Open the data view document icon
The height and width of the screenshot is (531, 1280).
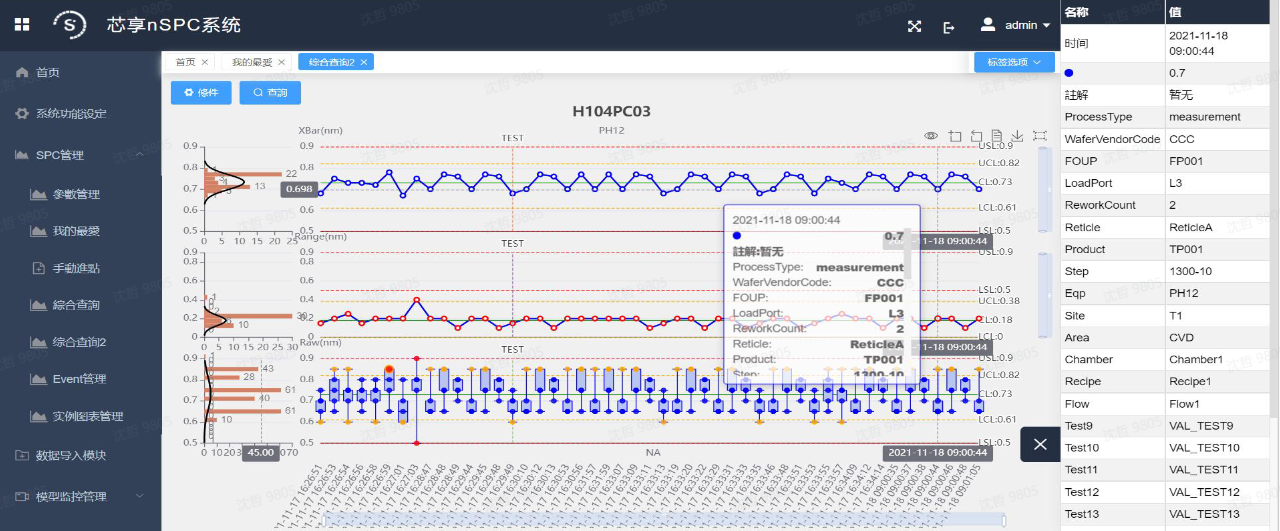tap(997, 136)
